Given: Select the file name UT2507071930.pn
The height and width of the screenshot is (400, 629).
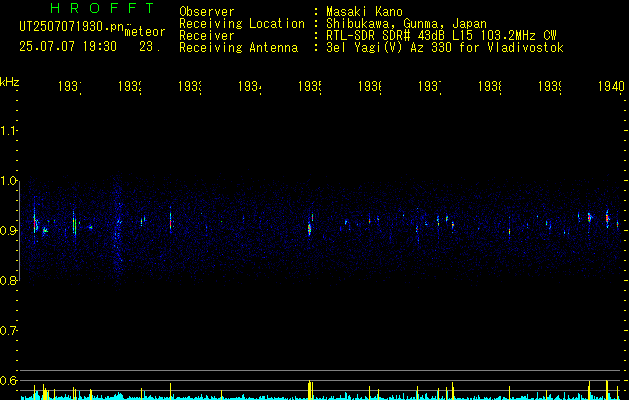Looking at the screenshot, I should coord(71,26).
